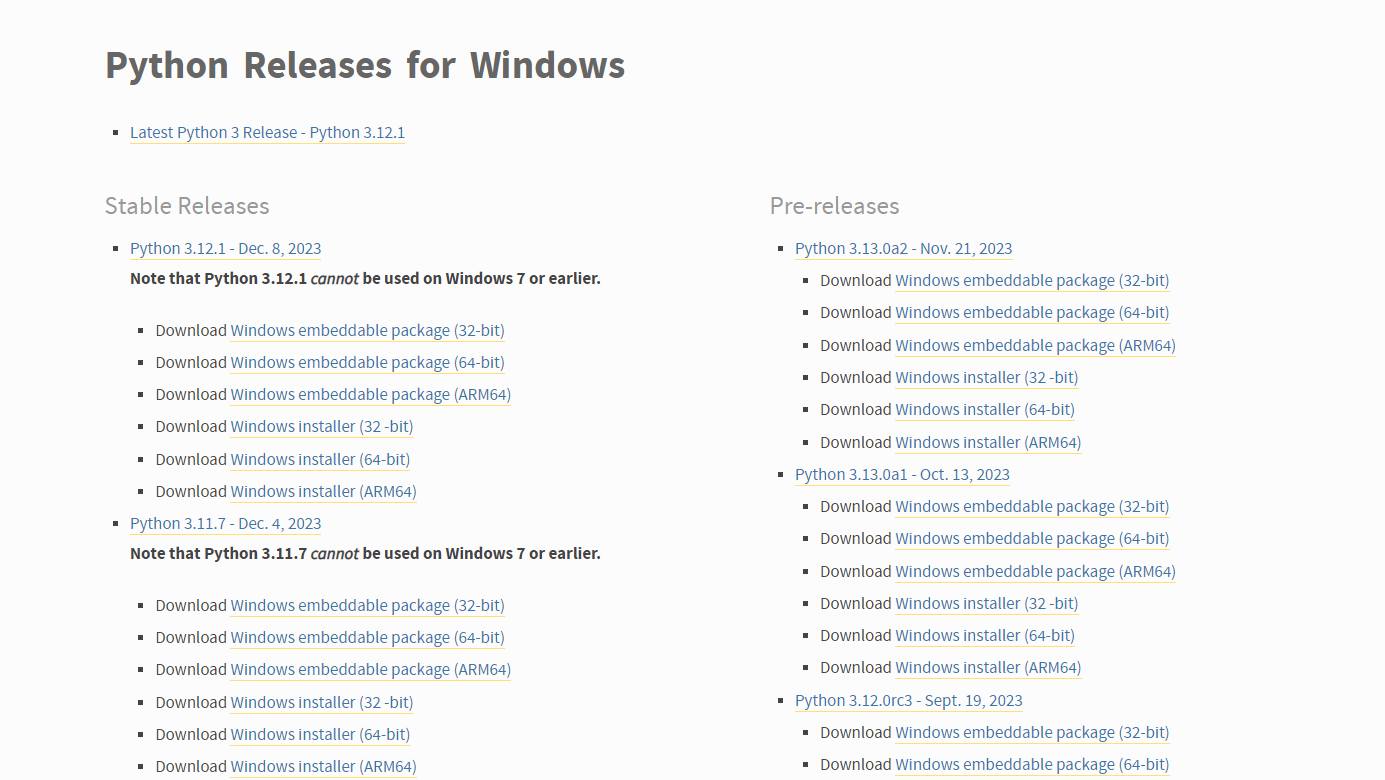Open Python 3.13.0a1 - Oct. 13, 2023 pre-release
This screenshot has width=1385, height=780.
click(902, 475)
